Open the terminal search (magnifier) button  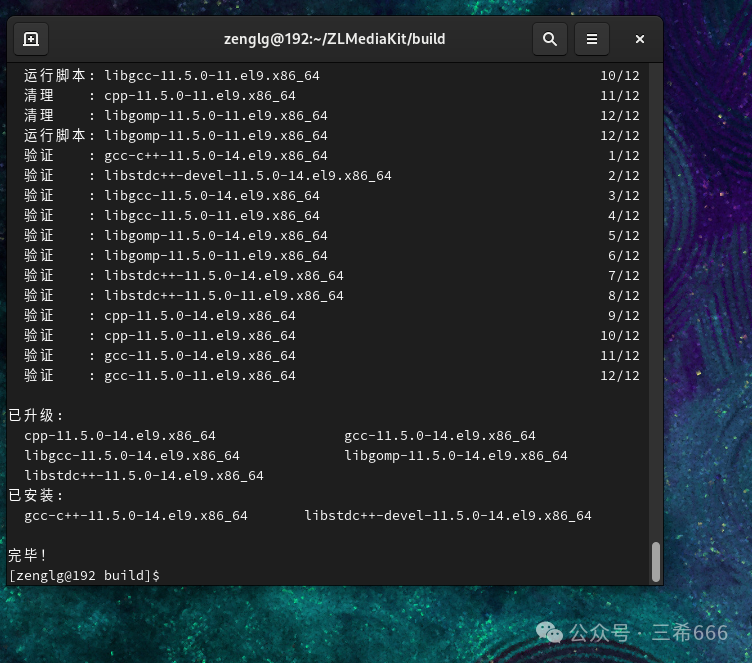pyautogui.click(x=549, y=39)
